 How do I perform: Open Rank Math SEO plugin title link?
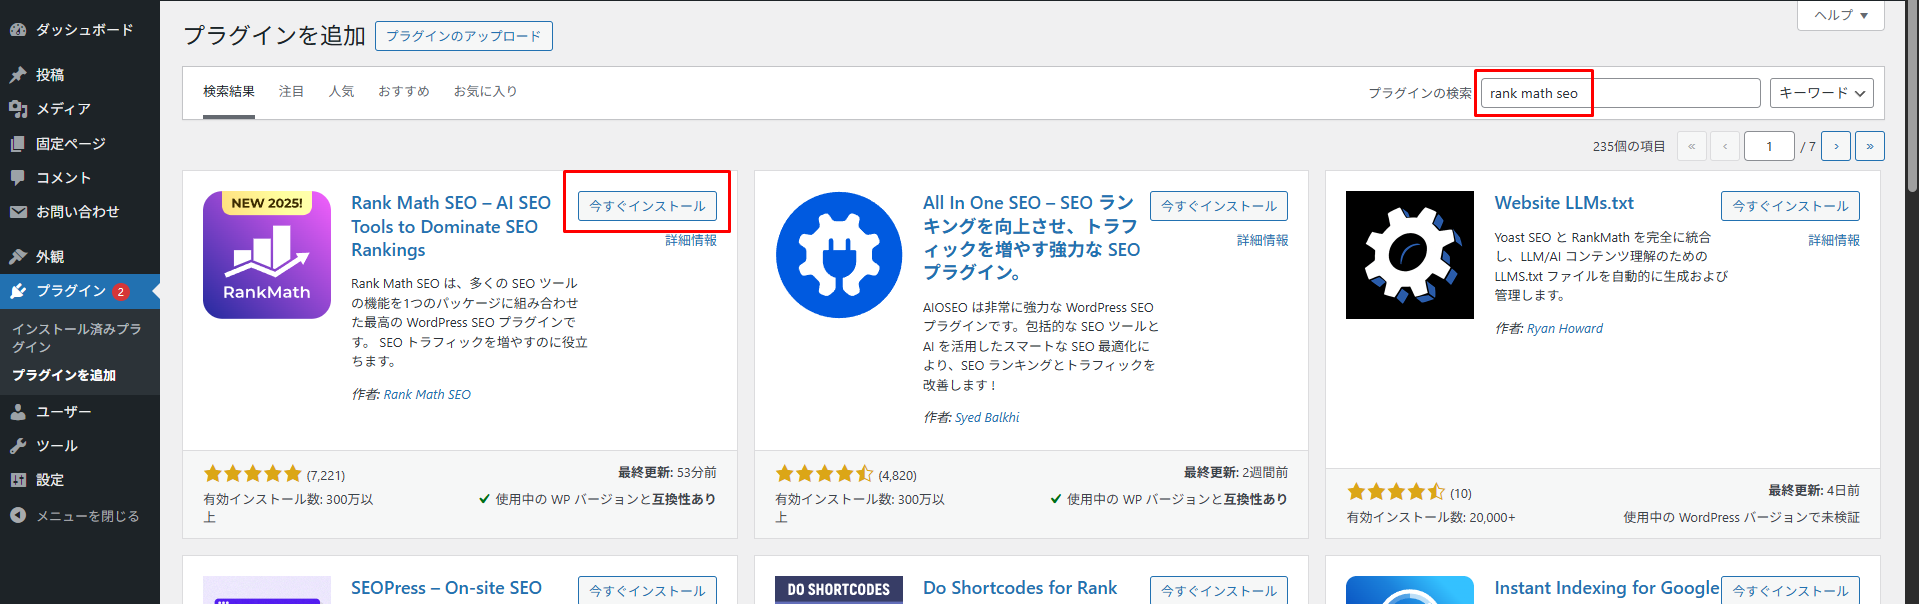[451, 226]
